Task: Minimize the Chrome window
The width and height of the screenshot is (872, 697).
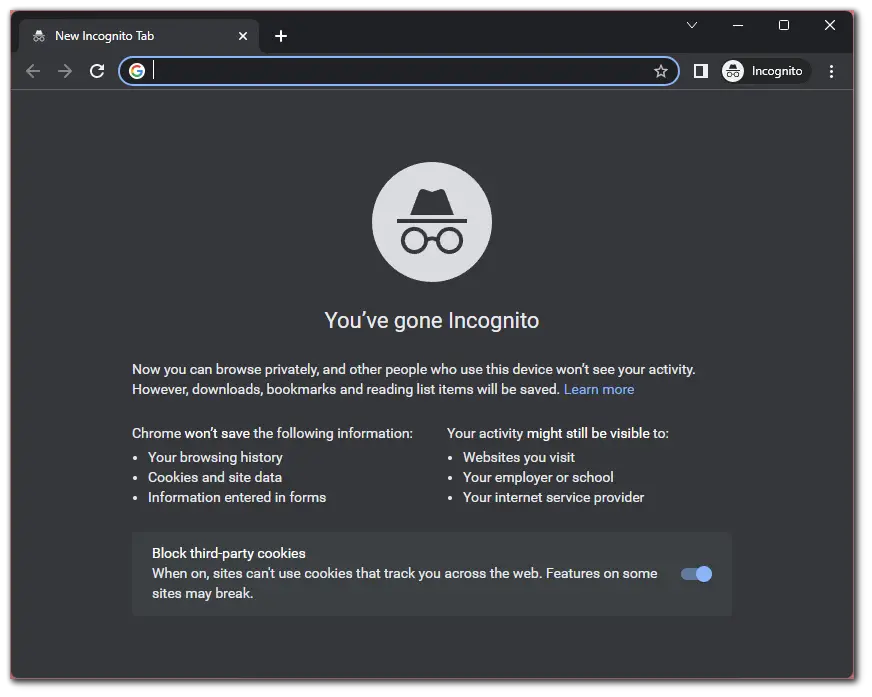Action: (738, 25)
